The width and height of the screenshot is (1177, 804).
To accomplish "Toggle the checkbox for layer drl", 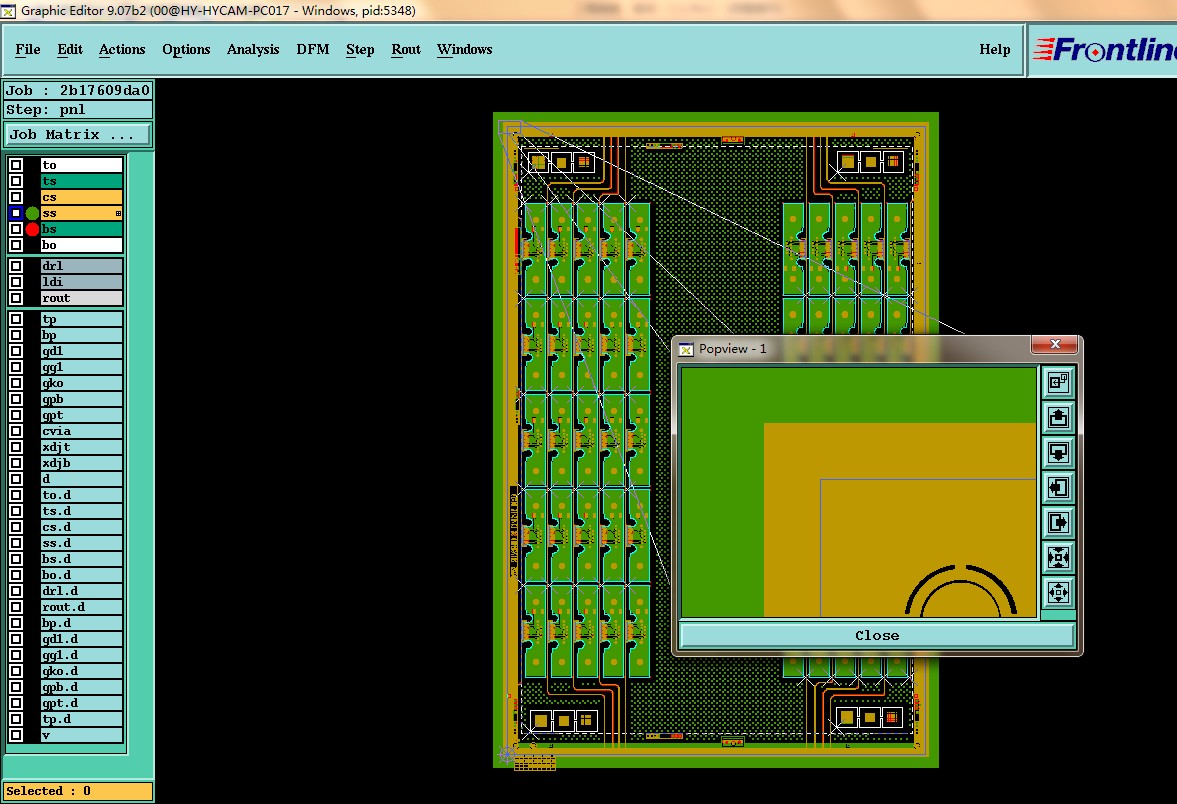I will pyautogui.click(x=16, y=266).
